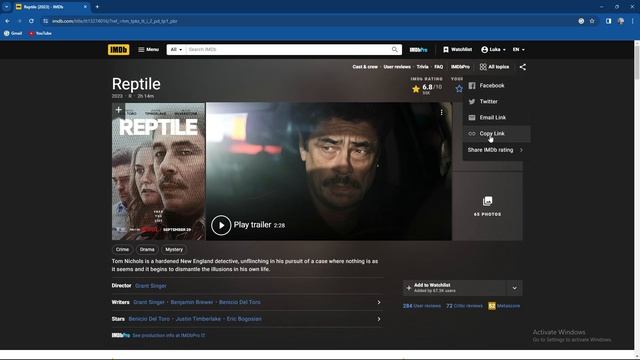Open the EN language dropdown

pyautogui.click(x=518, y=49)
